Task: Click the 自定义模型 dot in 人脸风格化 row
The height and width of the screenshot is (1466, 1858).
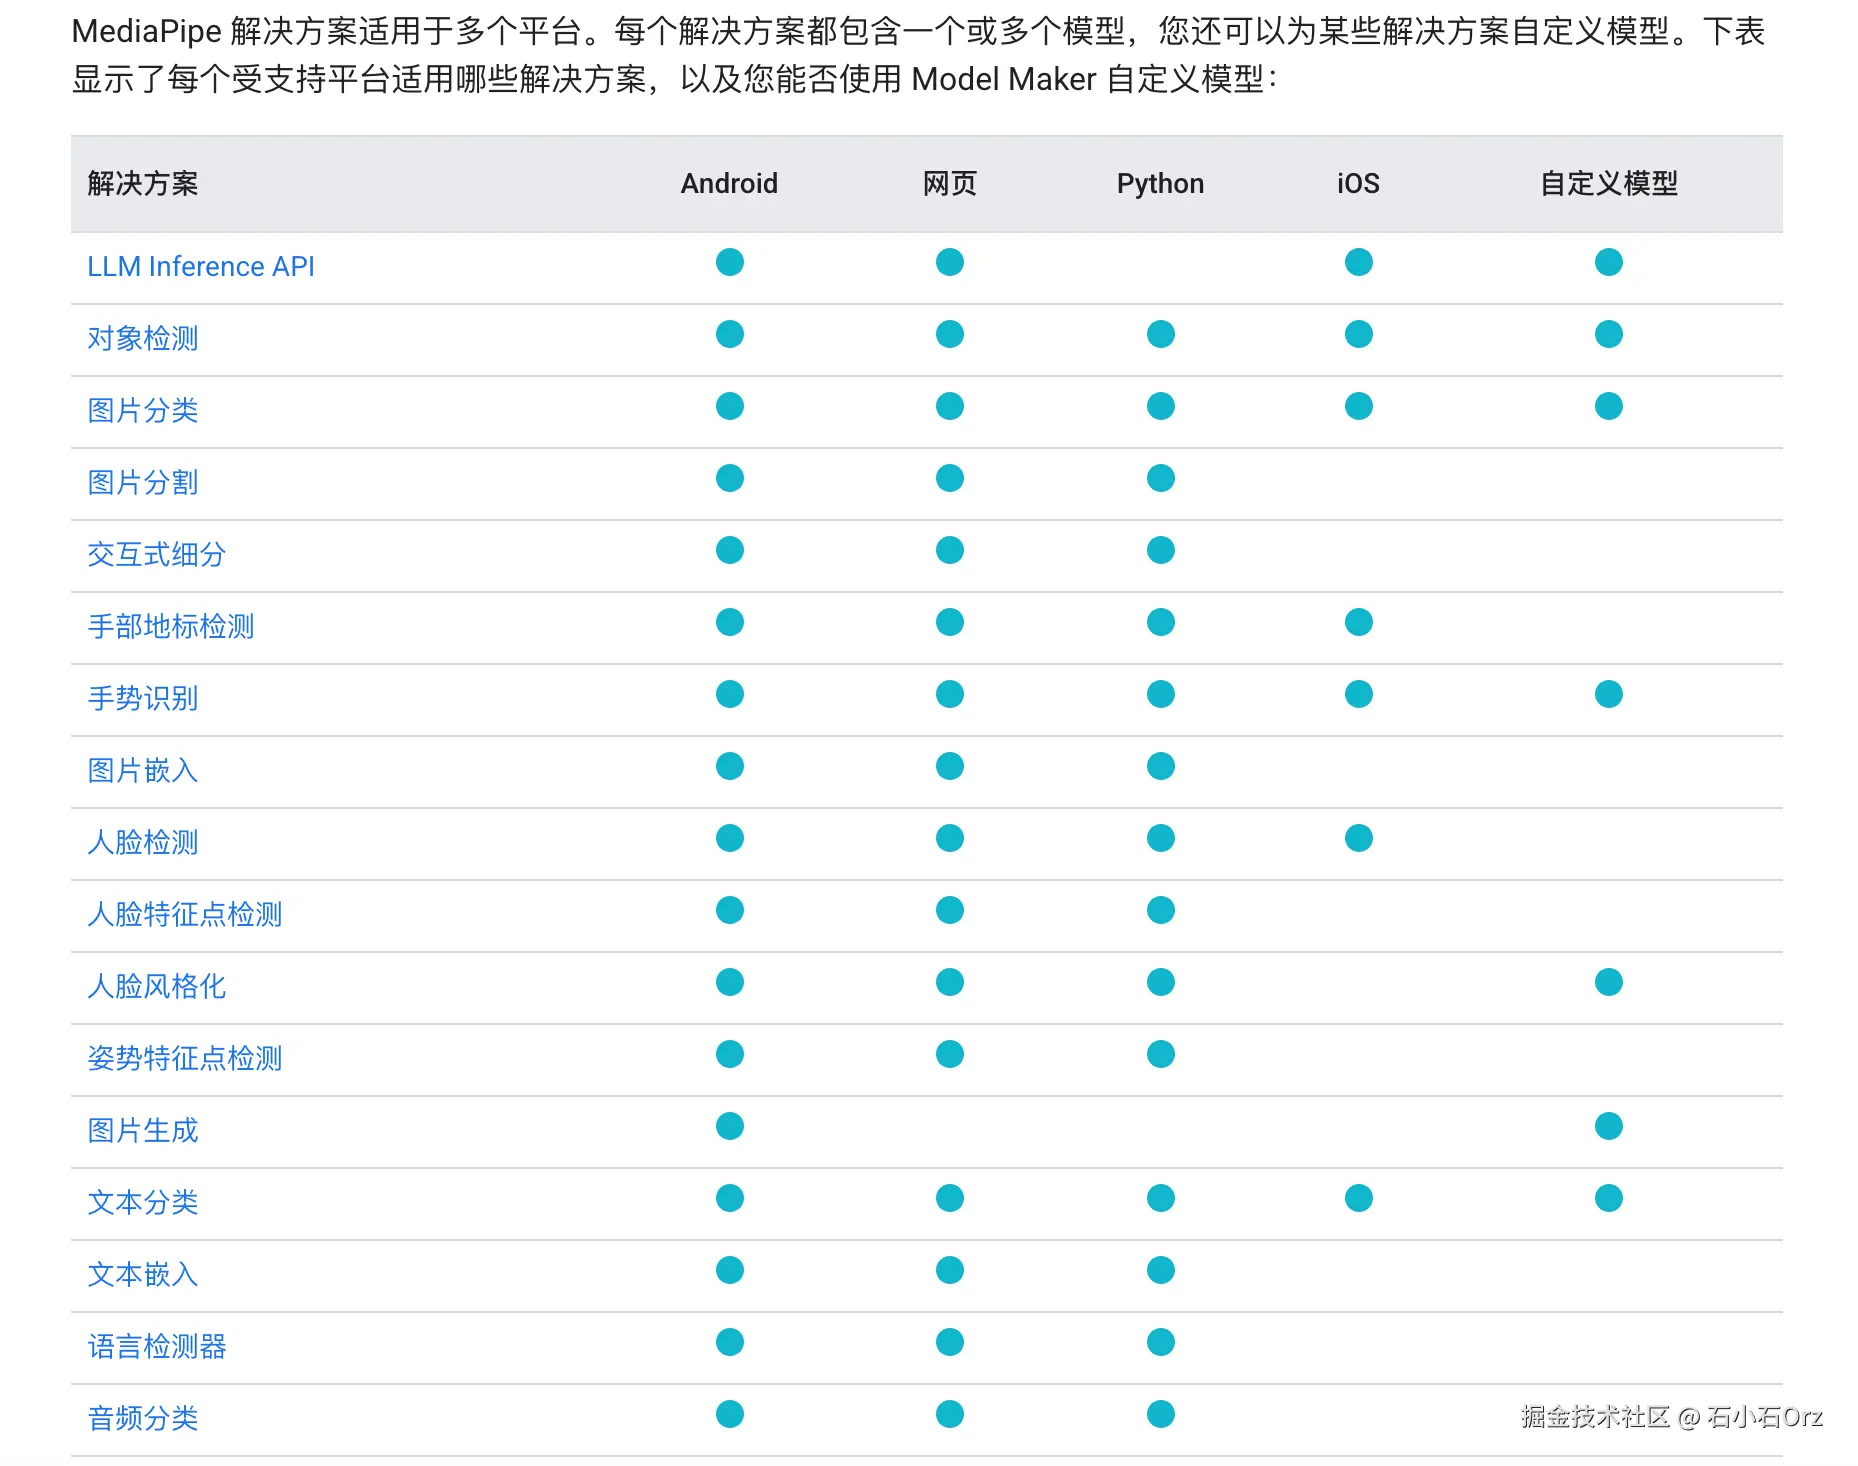Action: 1609,982
